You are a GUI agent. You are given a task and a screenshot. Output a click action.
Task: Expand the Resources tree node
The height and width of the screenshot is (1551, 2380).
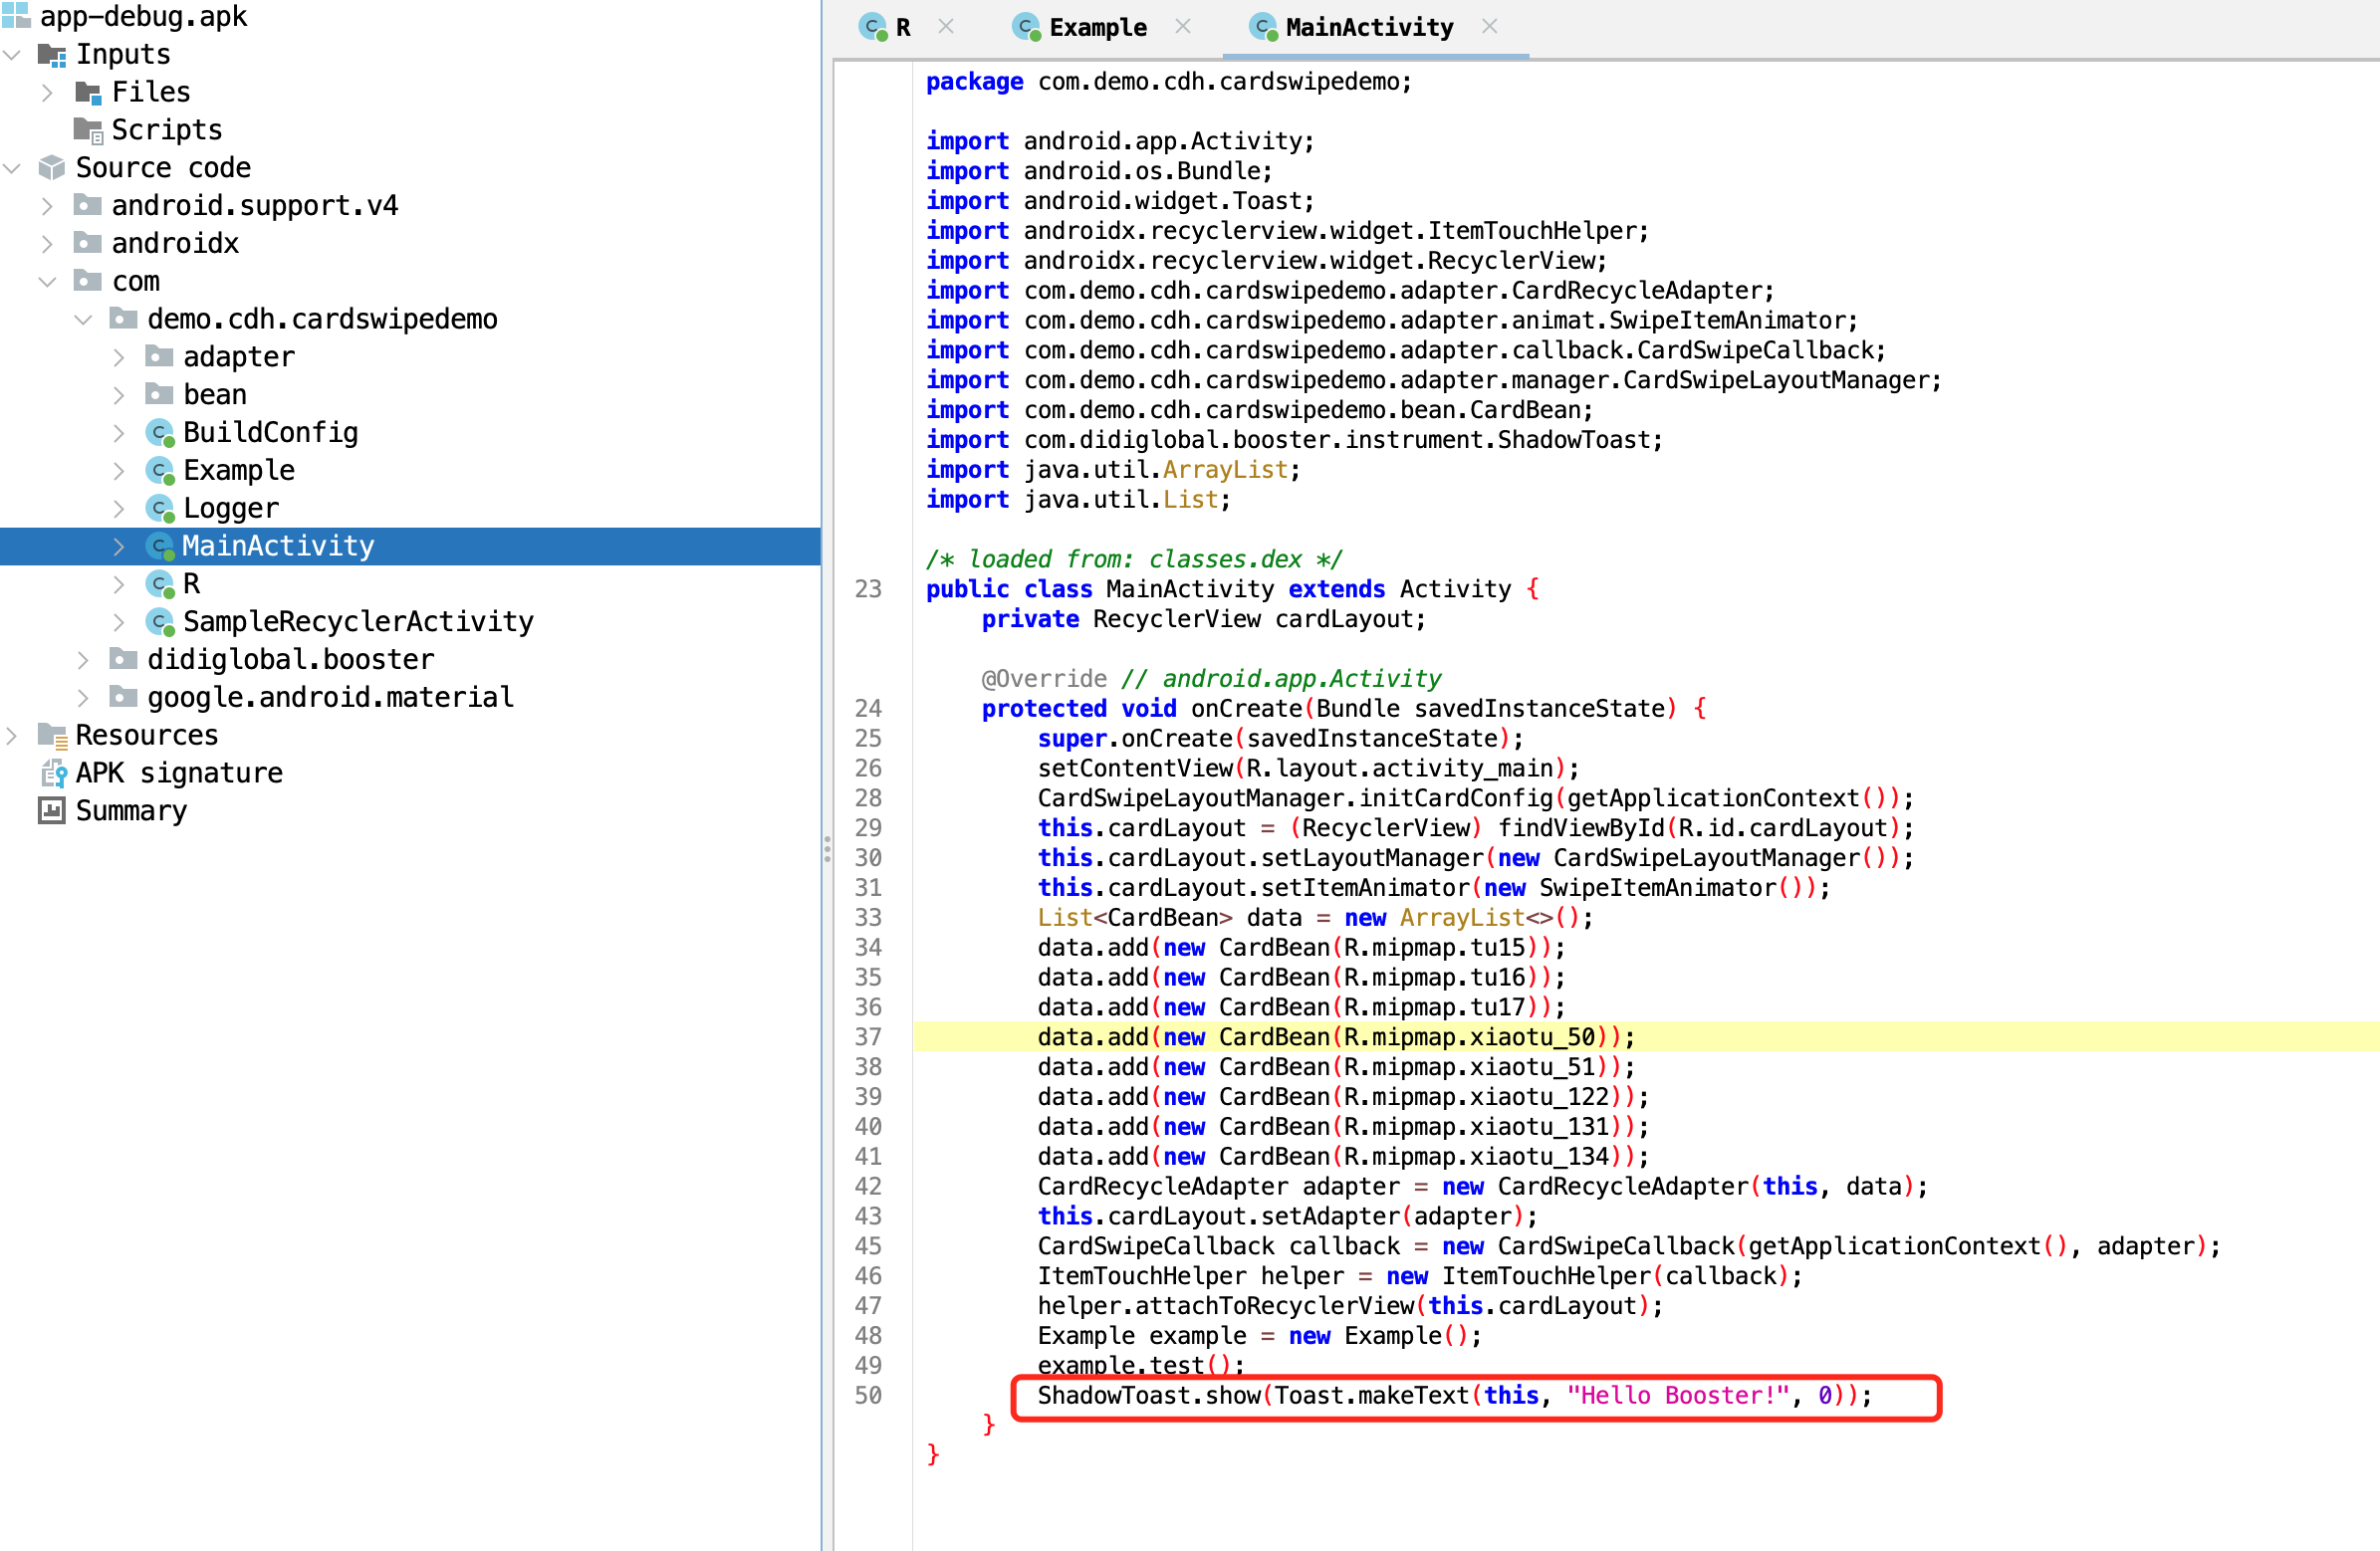[12, 735]
